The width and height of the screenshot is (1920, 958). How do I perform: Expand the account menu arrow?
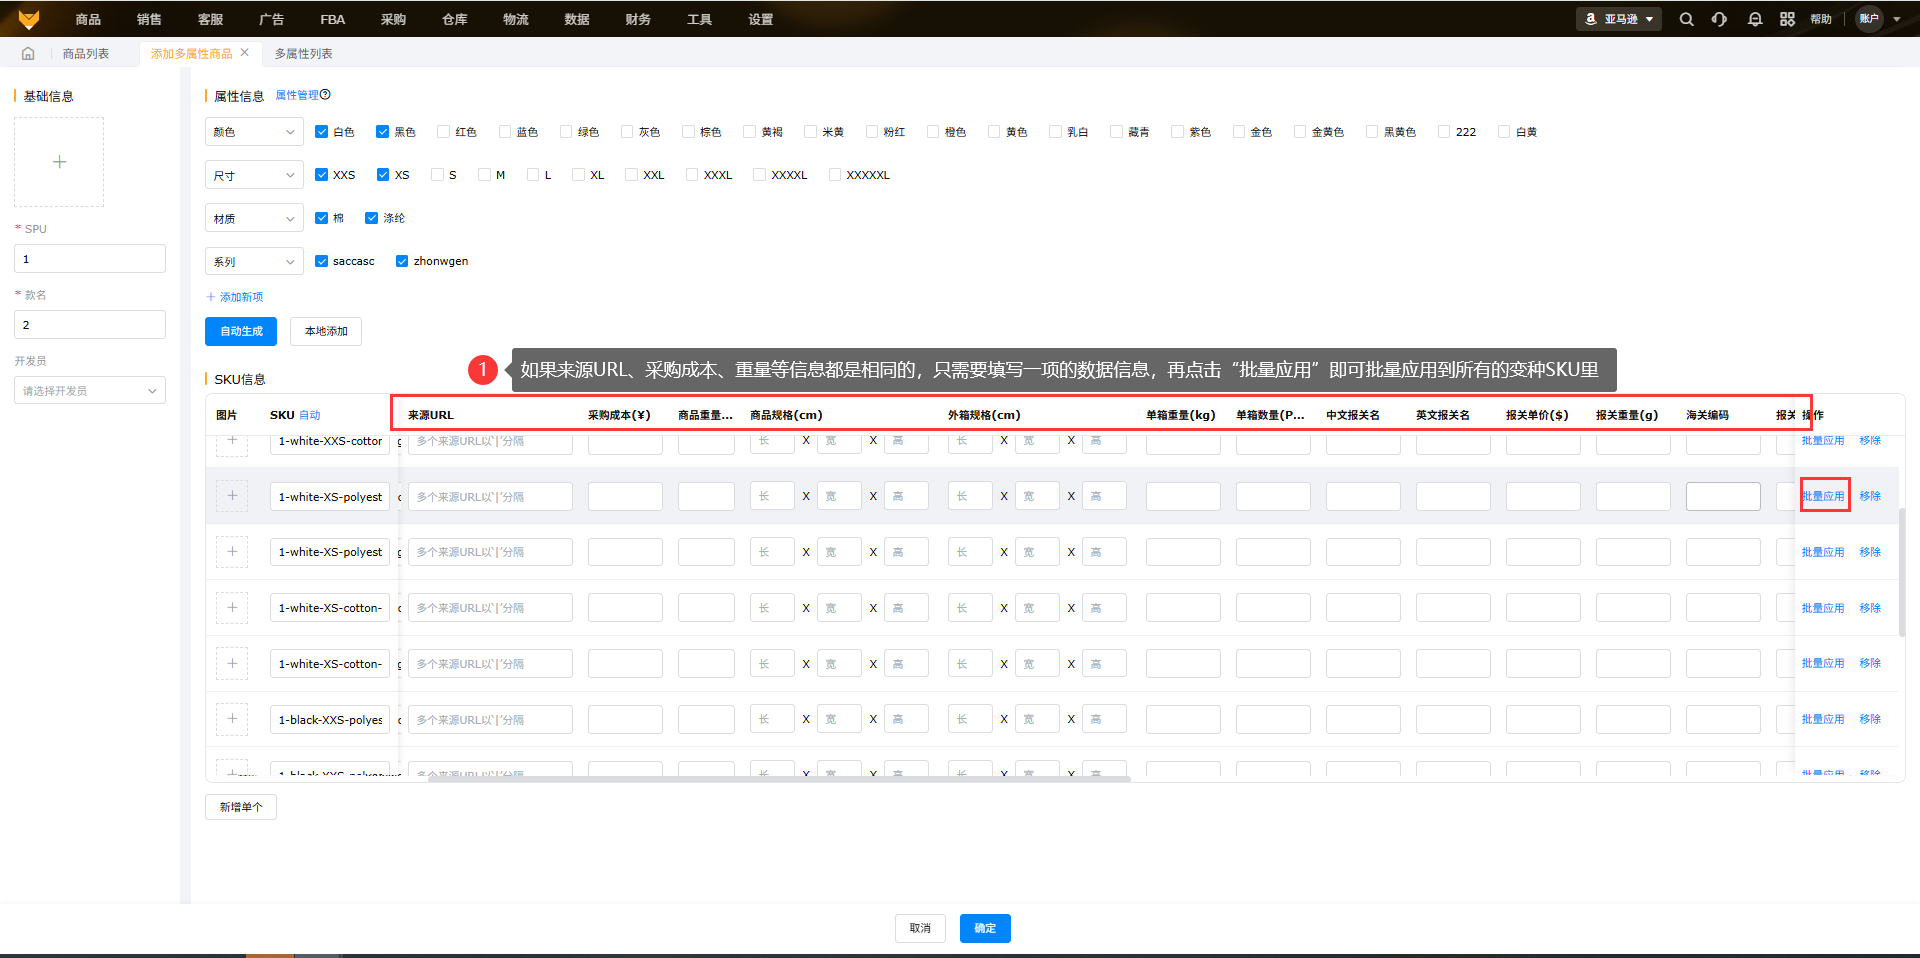[1897, 19]
